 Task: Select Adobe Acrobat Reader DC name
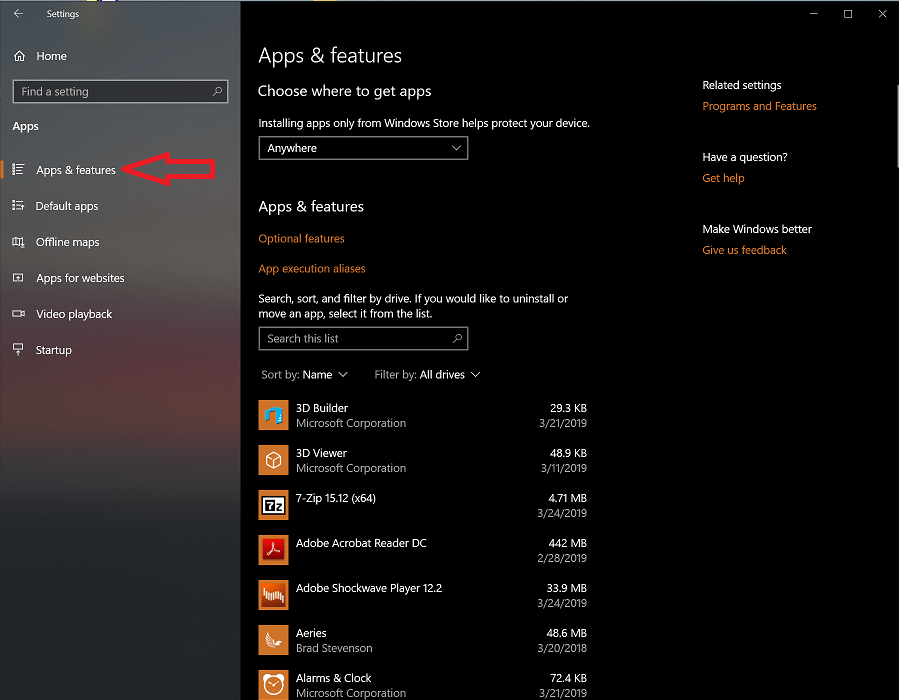pos(361,543)
